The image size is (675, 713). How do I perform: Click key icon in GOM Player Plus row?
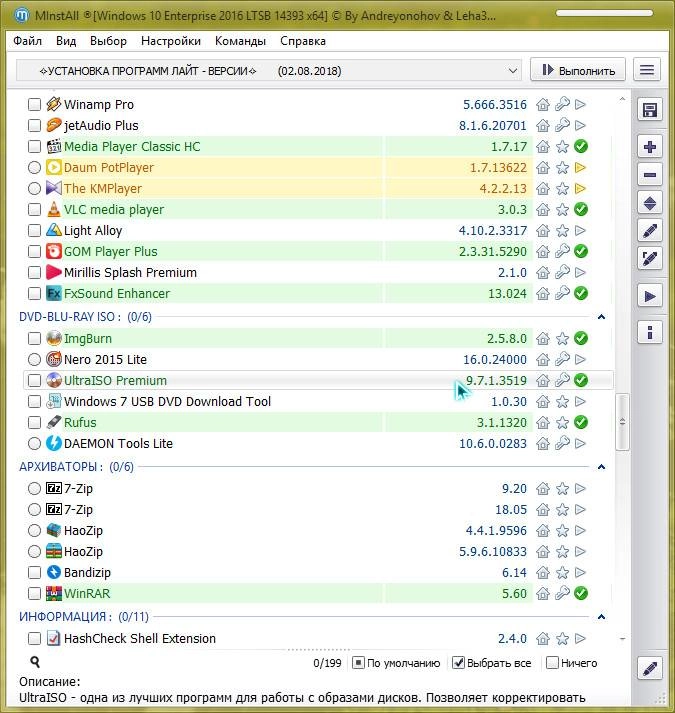[x=562, y=251]
